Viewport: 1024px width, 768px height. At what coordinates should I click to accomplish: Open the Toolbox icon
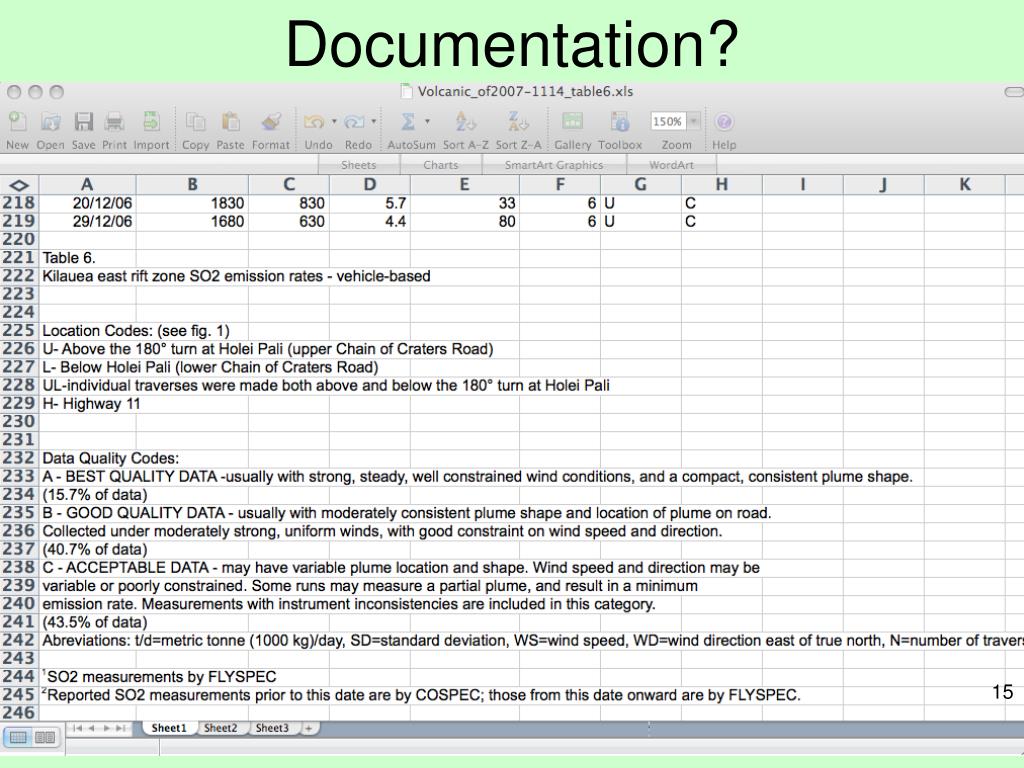coord(619,121)
